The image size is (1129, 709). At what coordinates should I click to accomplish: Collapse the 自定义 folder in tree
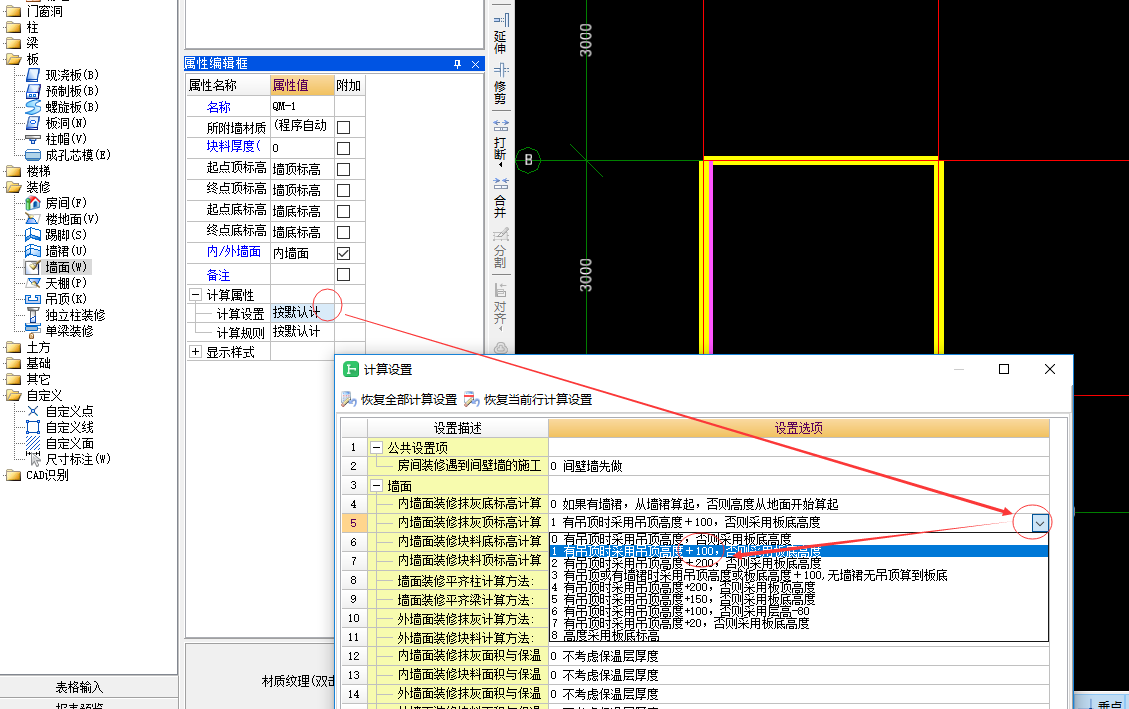(13, 395)
